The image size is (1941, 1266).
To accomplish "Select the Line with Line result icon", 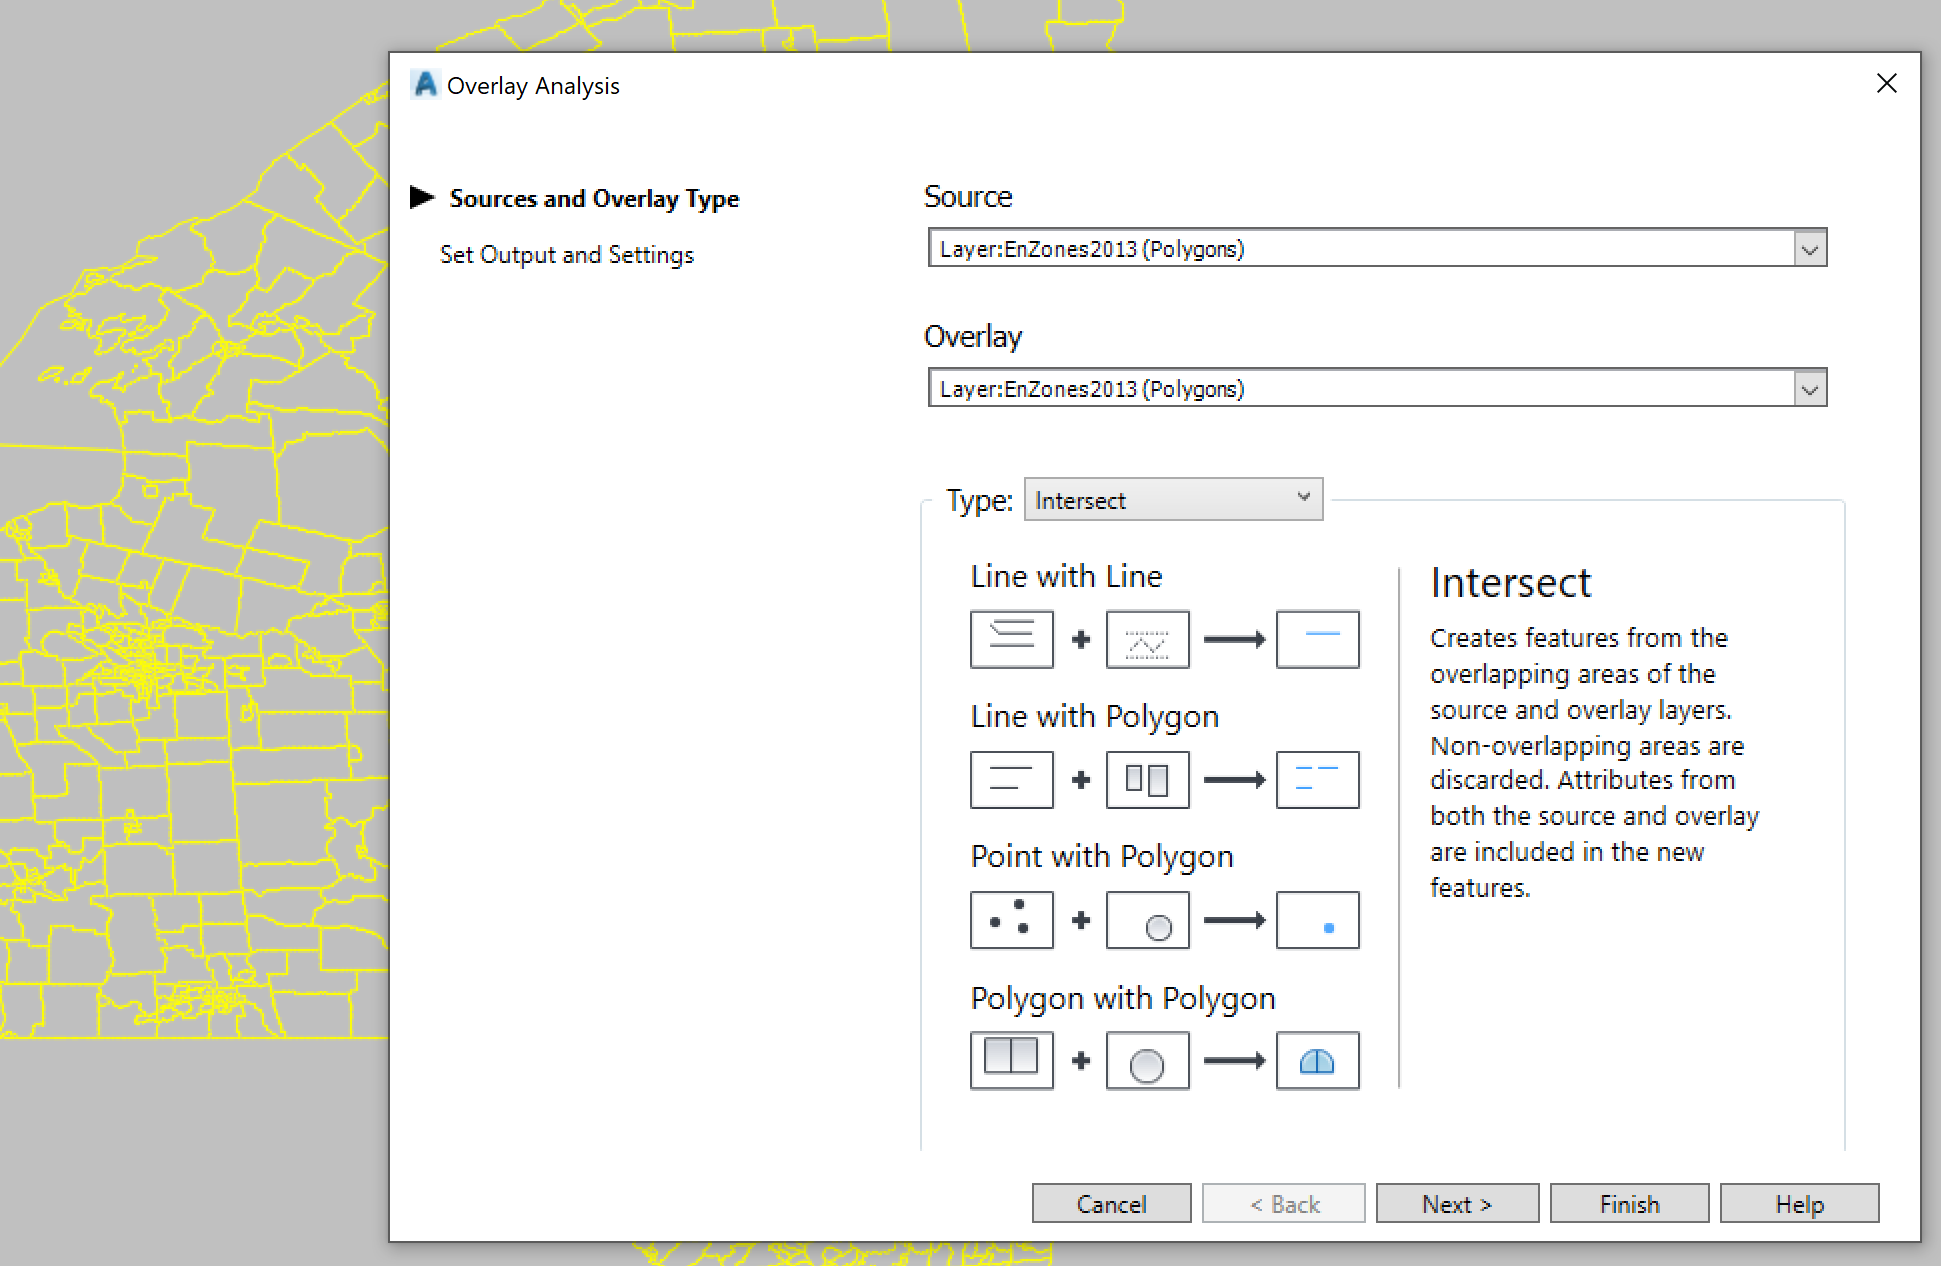I will [x=1317, y=639].
